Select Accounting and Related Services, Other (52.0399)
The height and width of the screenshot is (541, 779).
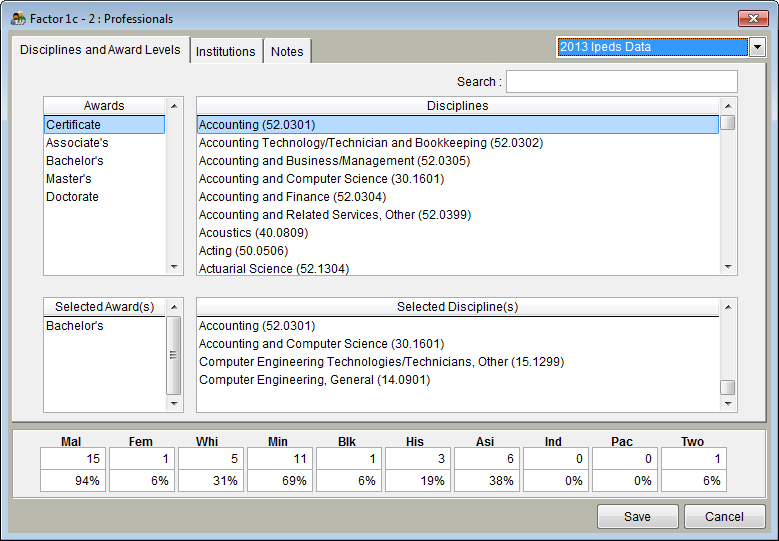tap(458, 215)
